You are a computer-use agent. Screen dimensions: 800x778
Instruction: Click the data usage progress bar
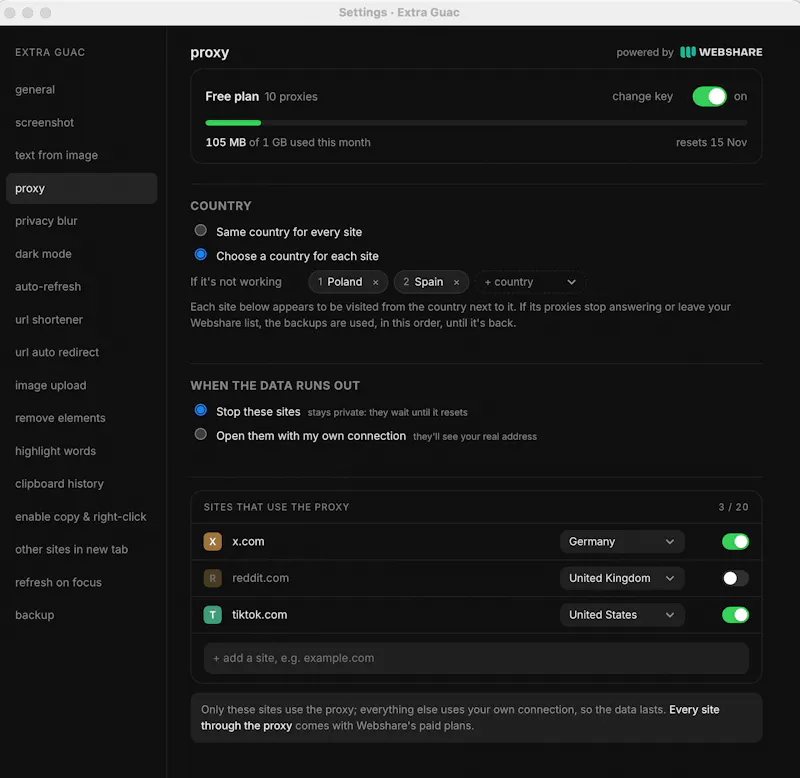476,123
